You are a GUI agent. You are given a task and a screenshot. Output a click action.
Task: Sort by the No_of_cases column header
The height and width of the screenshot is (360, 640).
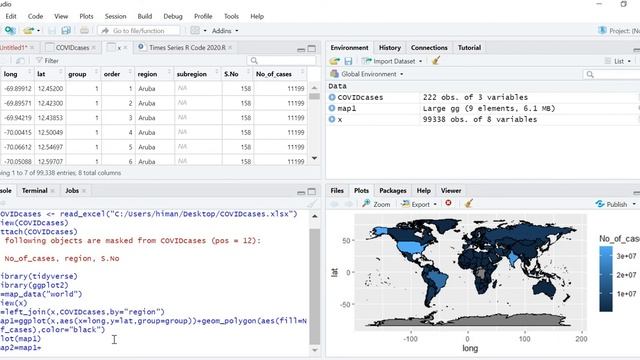(x=280, y=74)
